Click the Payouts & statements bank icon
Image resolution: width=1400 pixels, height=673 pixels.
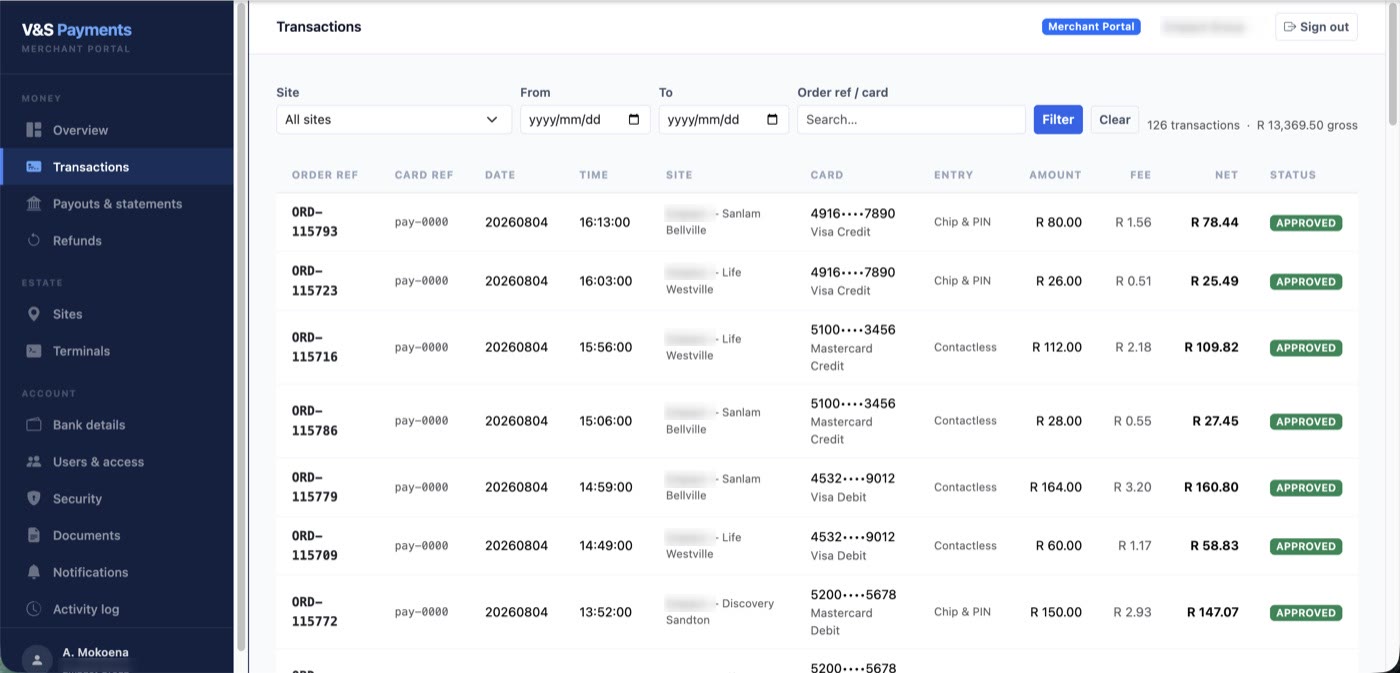pos(34,204)
